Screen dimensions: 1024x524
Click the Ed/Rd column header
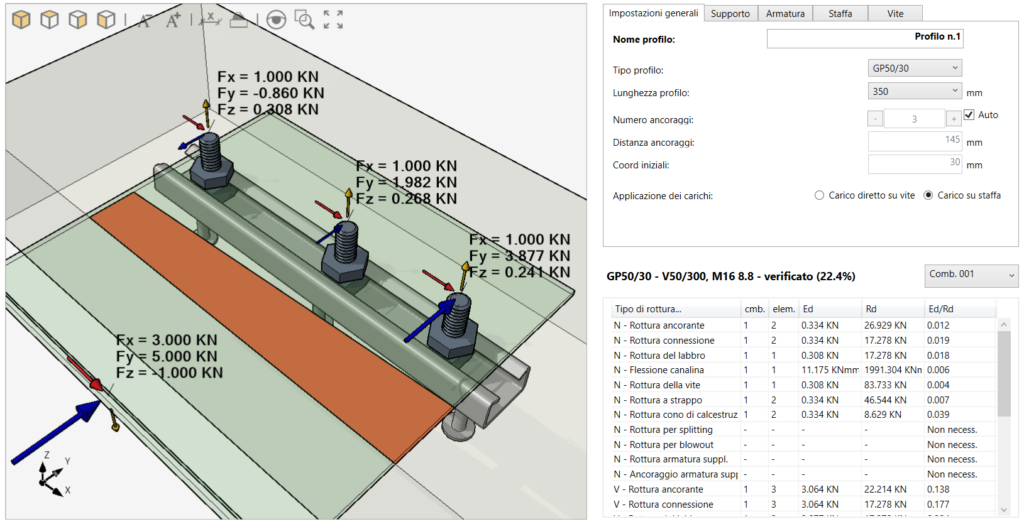point(959,309)
